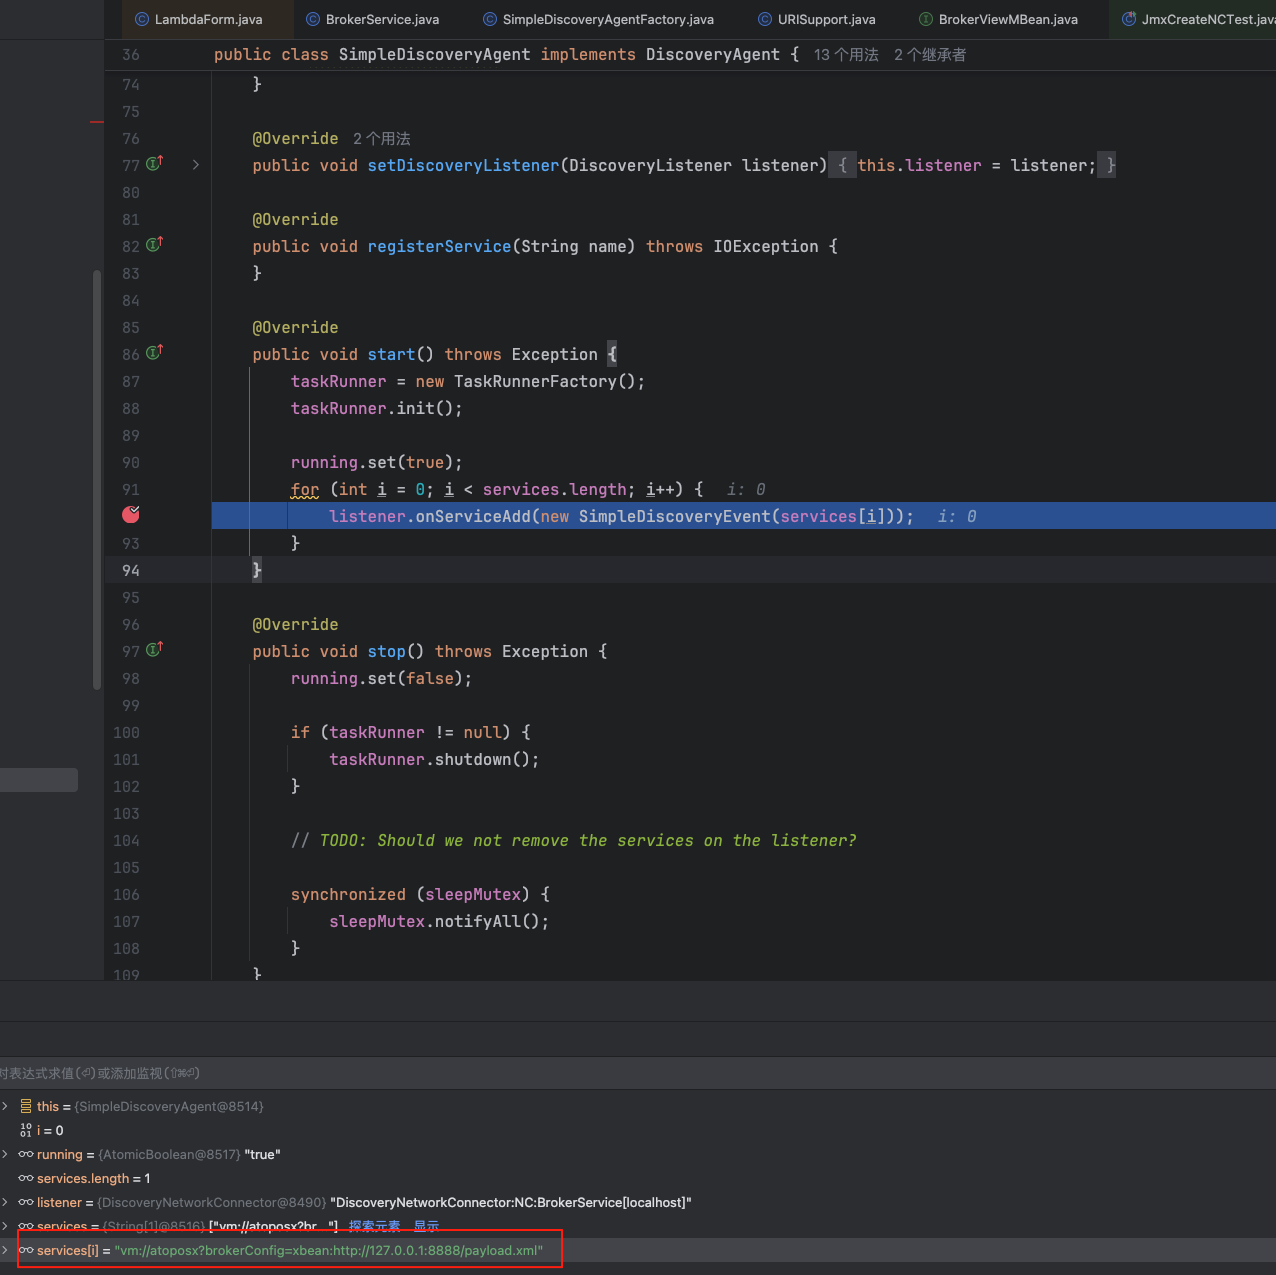The width and height of the screenshot is (1276, 1275).
Task: Click '13 个用法' usages hint on class
Action: coord(846,55)
